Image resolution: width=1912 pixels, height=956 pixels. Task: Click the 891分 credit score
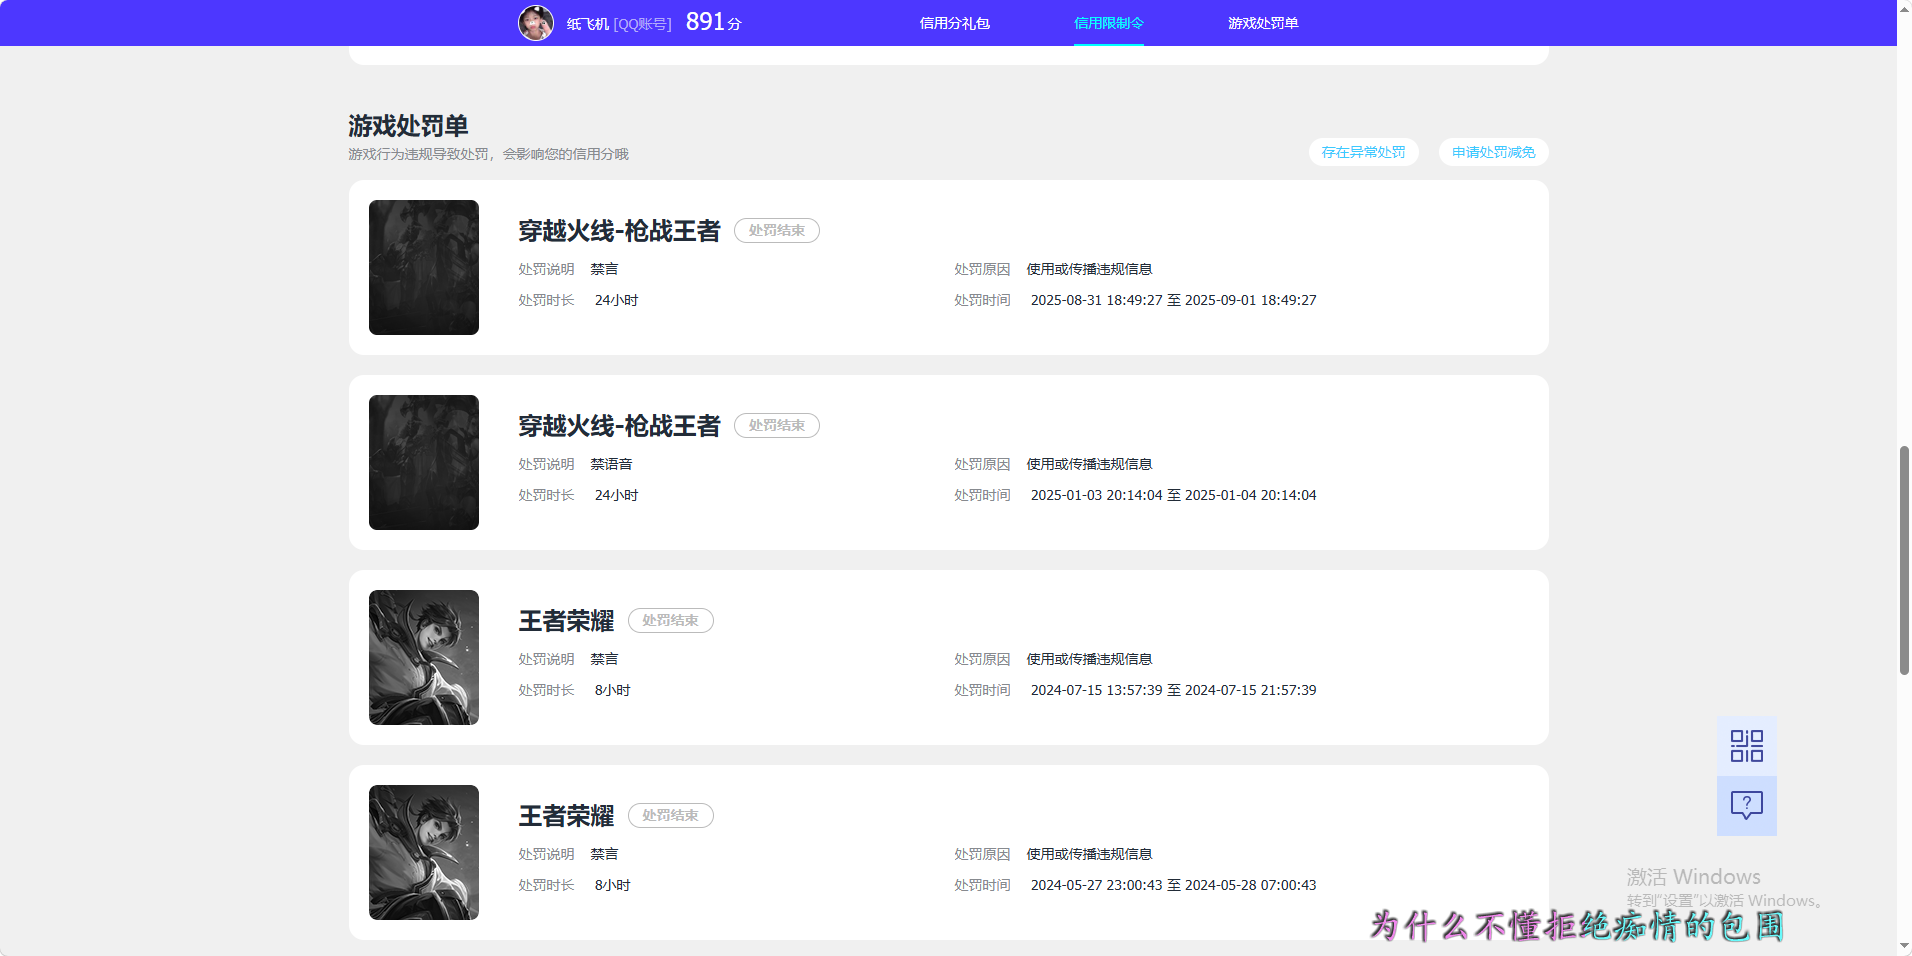(713, 22)
